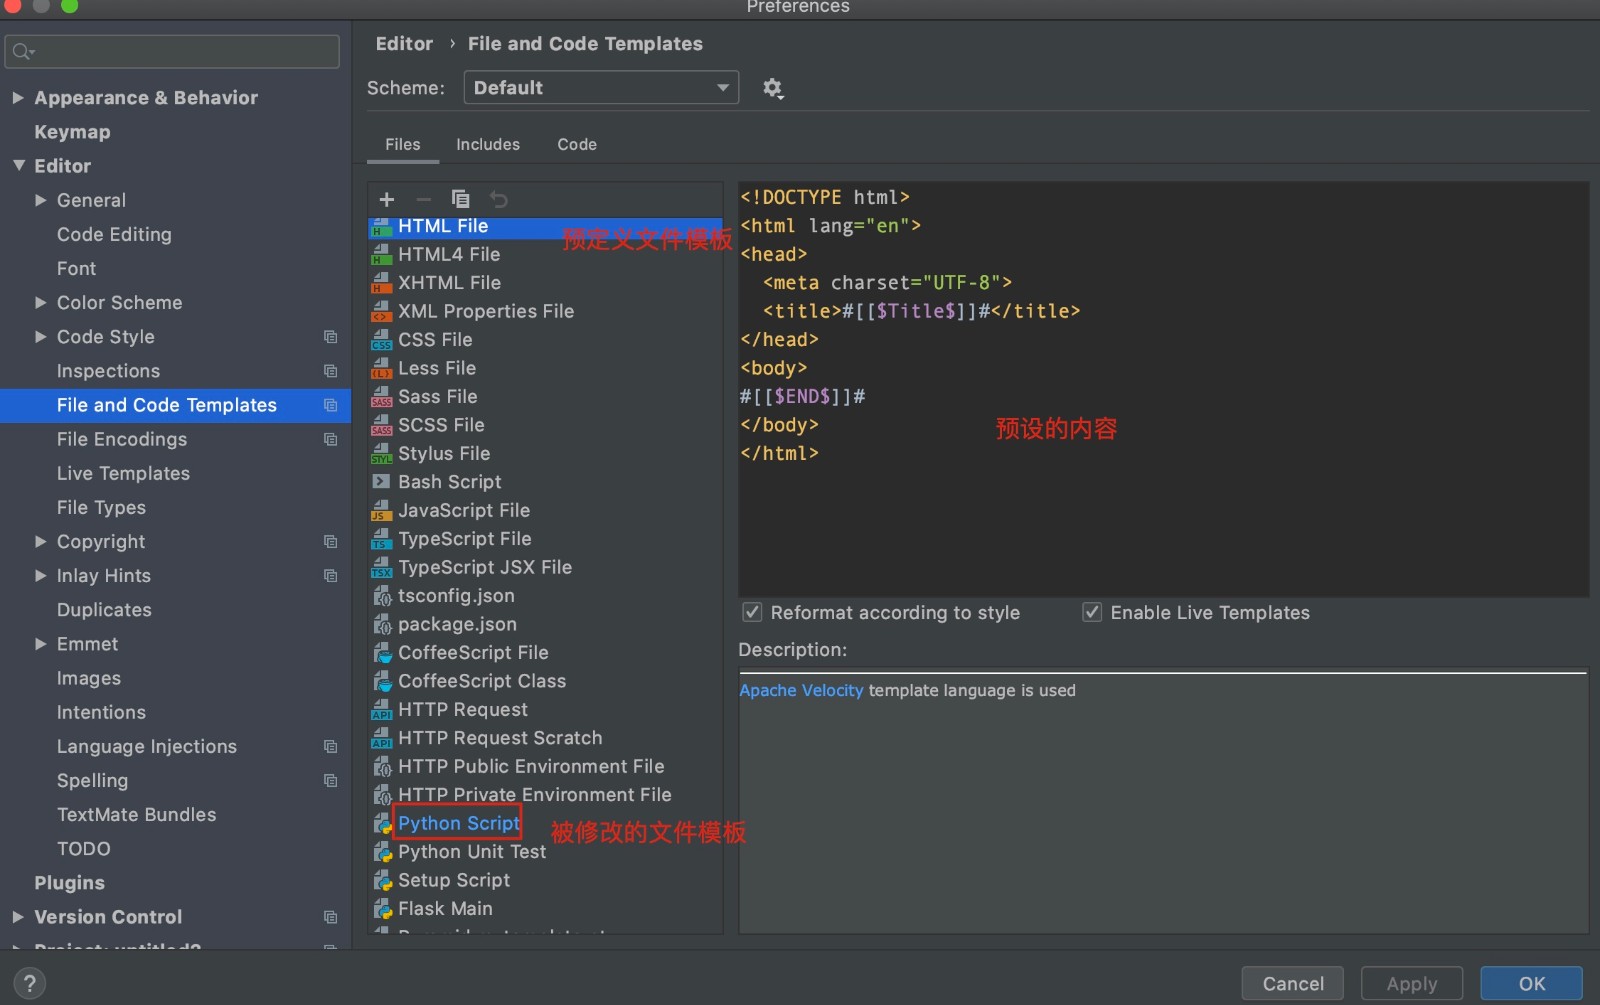Click the CSS File template icon
The height and width of the screenshot is (1005, 1600).
coord(381,340)
